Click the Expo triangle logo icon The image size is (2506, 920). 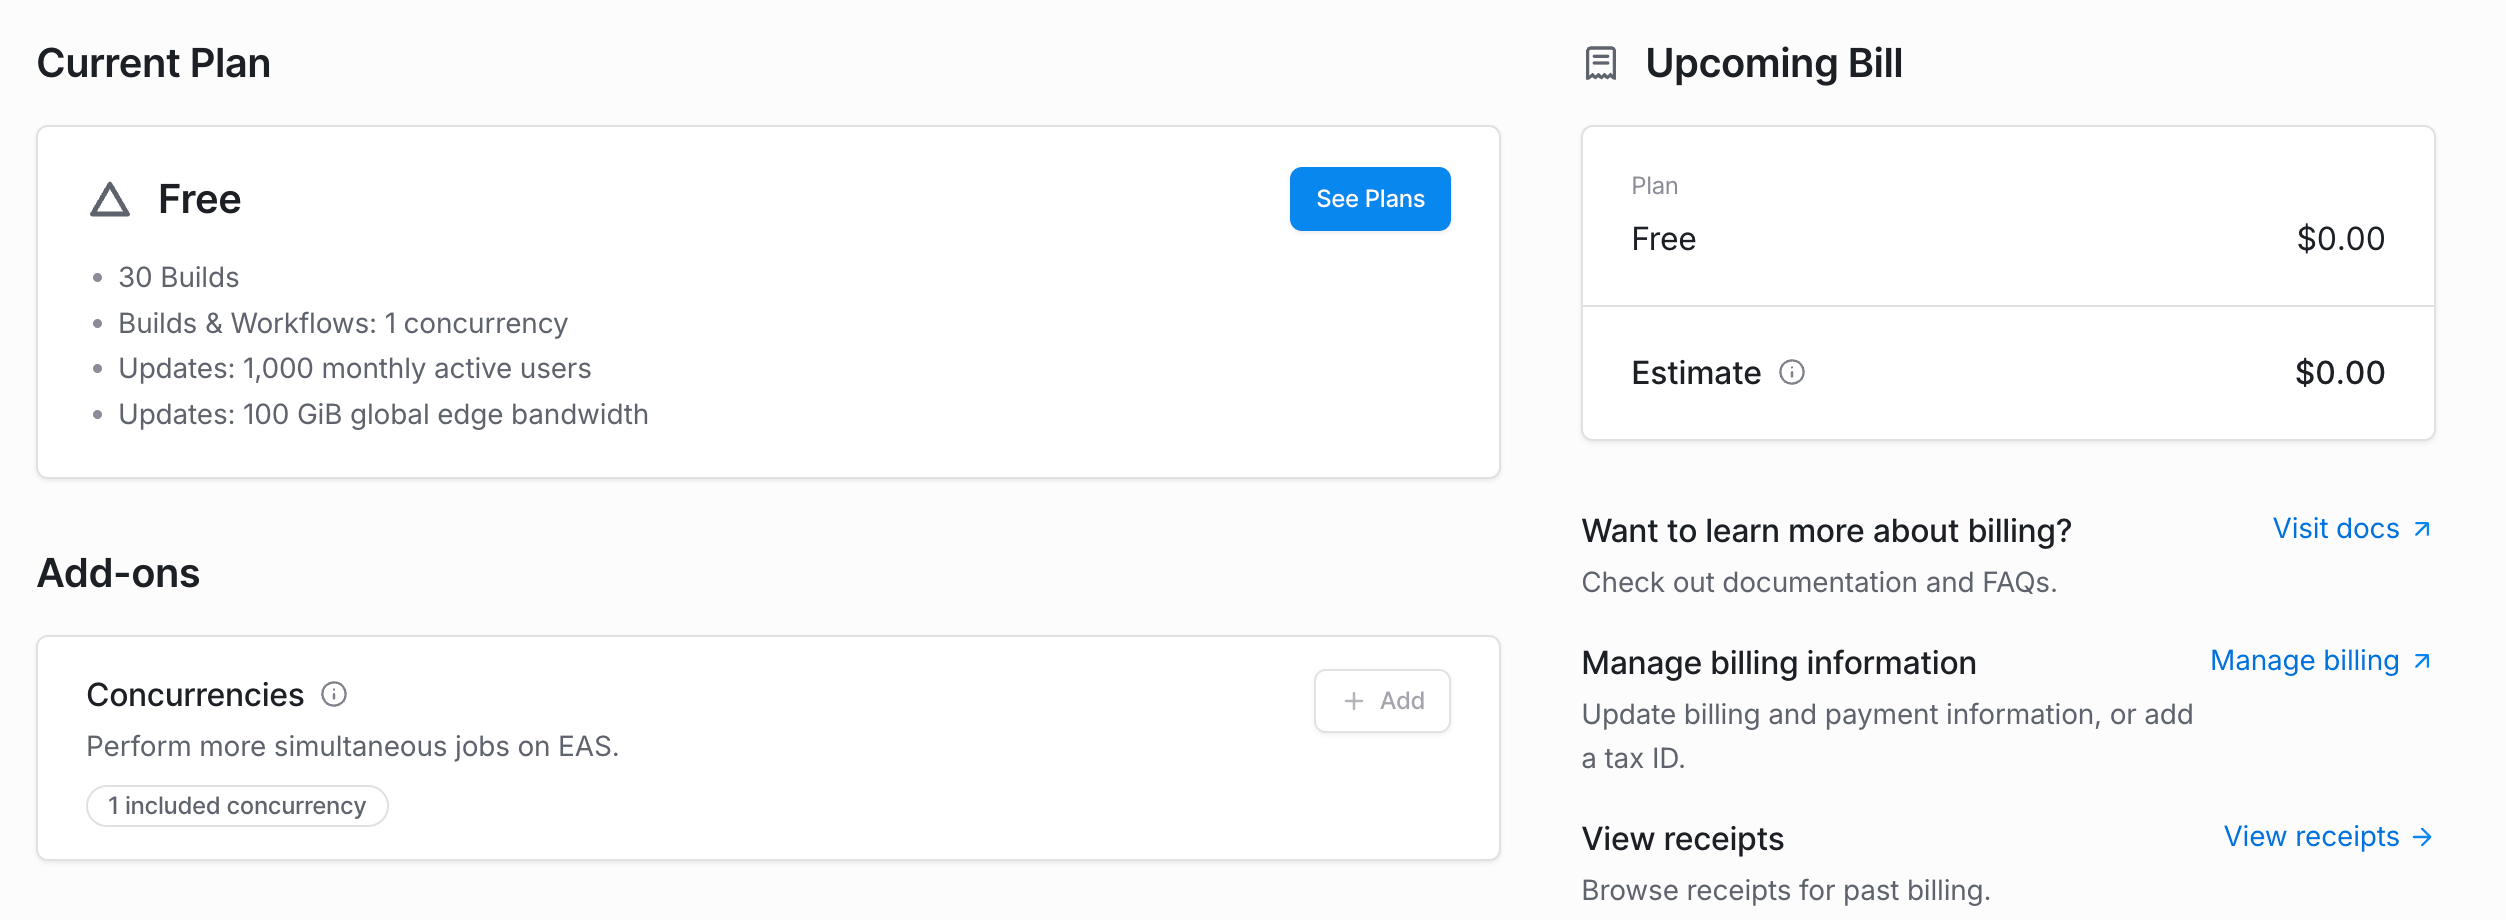click(x=110, y=199)
